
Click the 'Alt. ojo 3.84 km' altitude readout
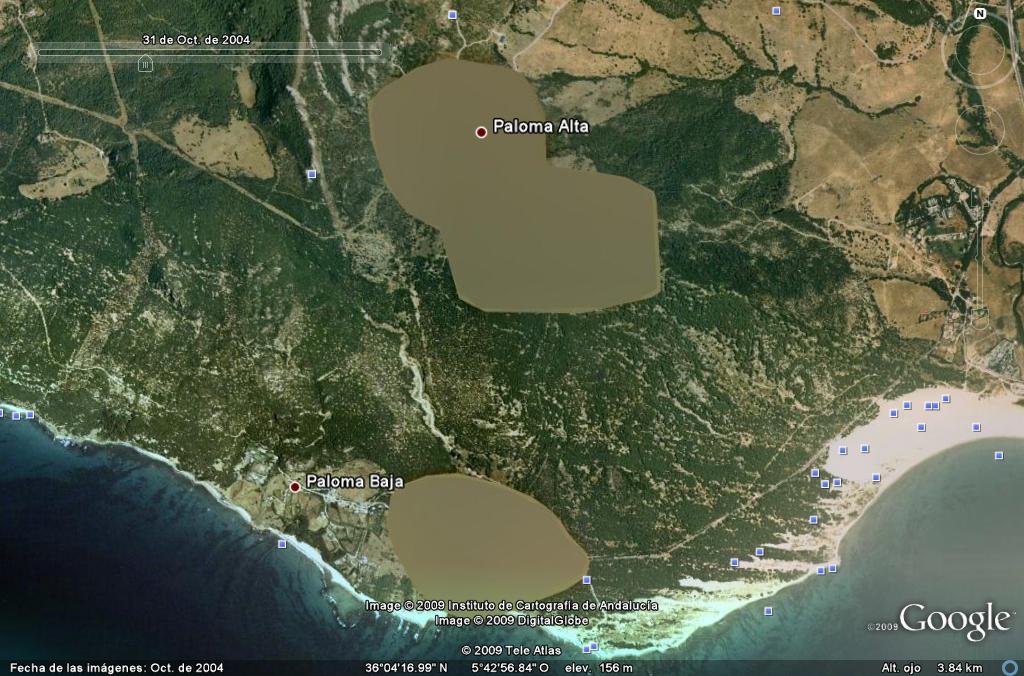[931, 668]
